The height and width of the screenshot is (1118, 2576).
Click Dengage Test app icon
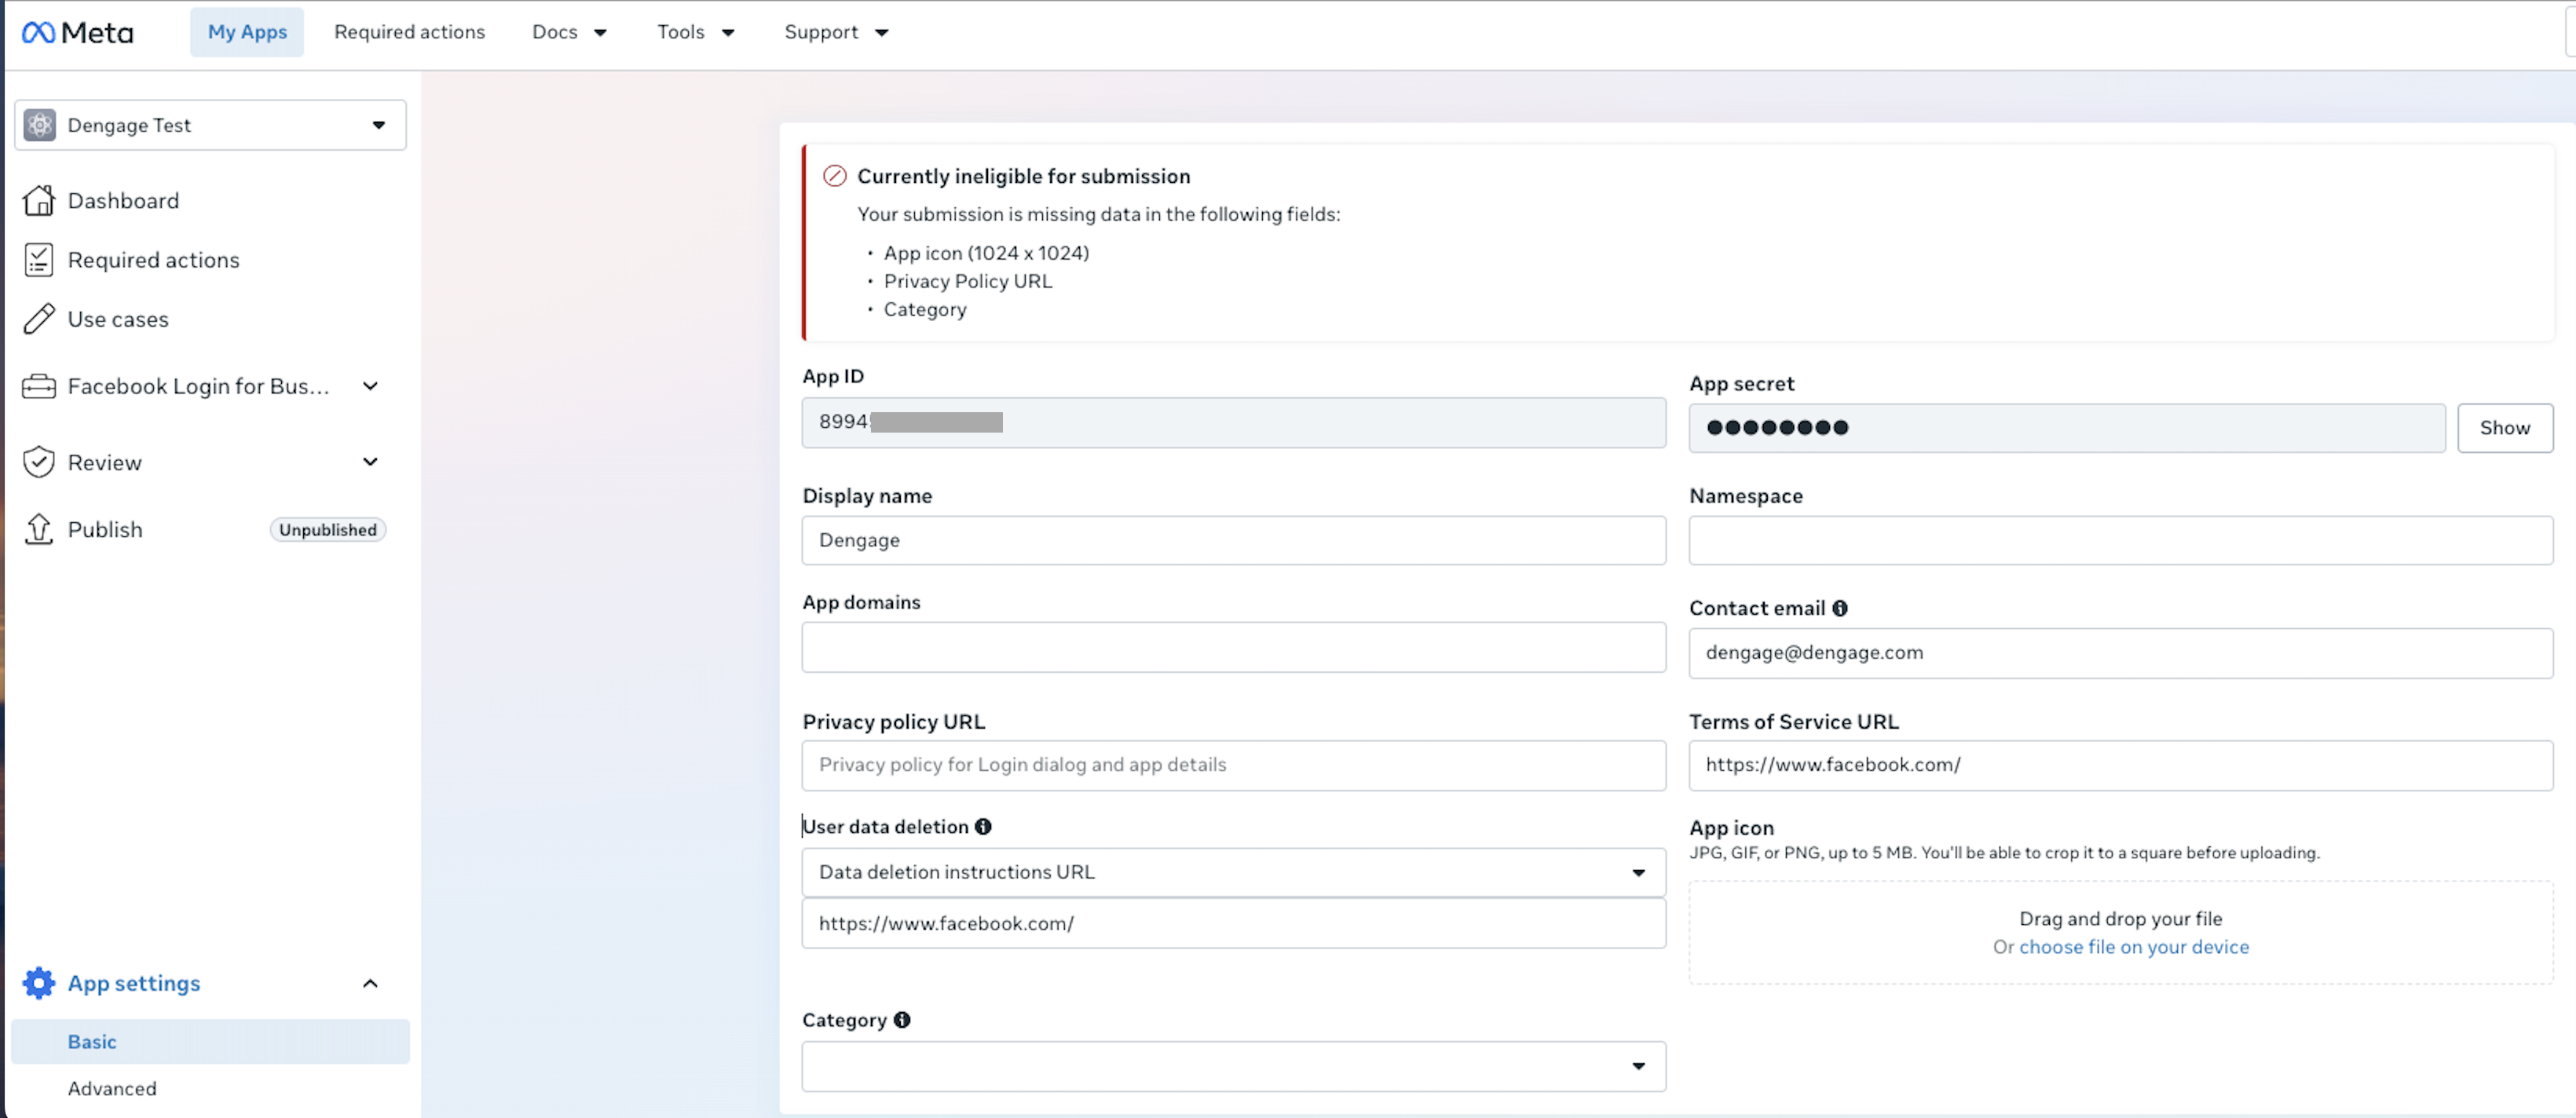40,125
